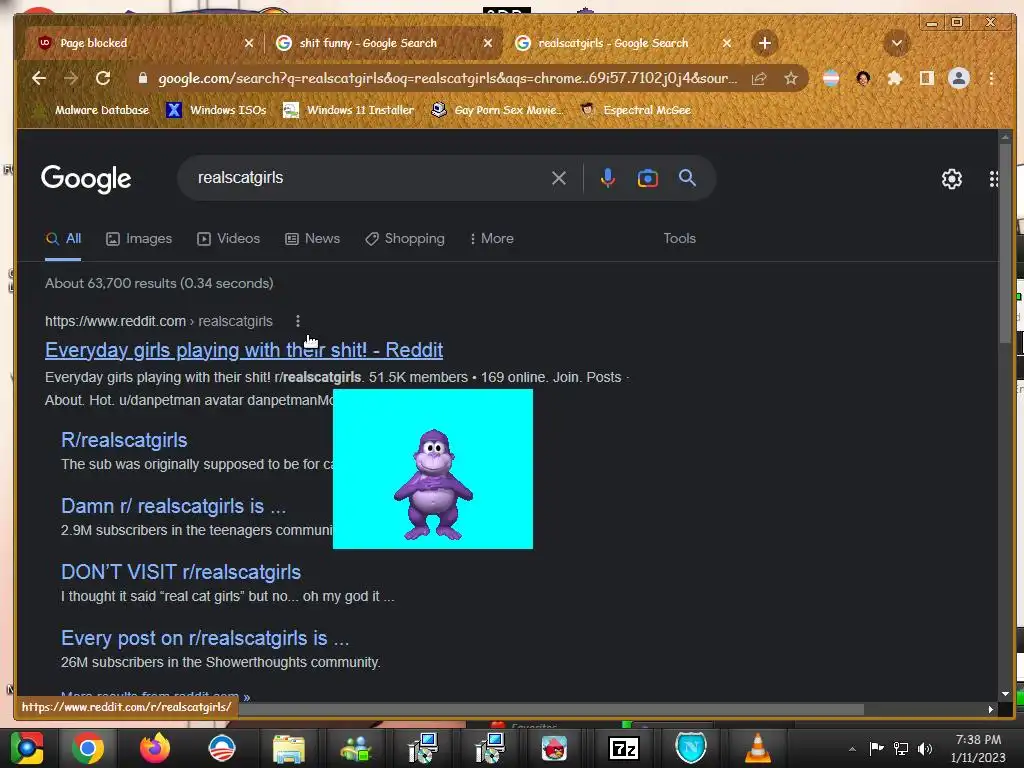Click the address bar URL
1024x768 pixels.
pyautogui.click(x=447, y=78)
